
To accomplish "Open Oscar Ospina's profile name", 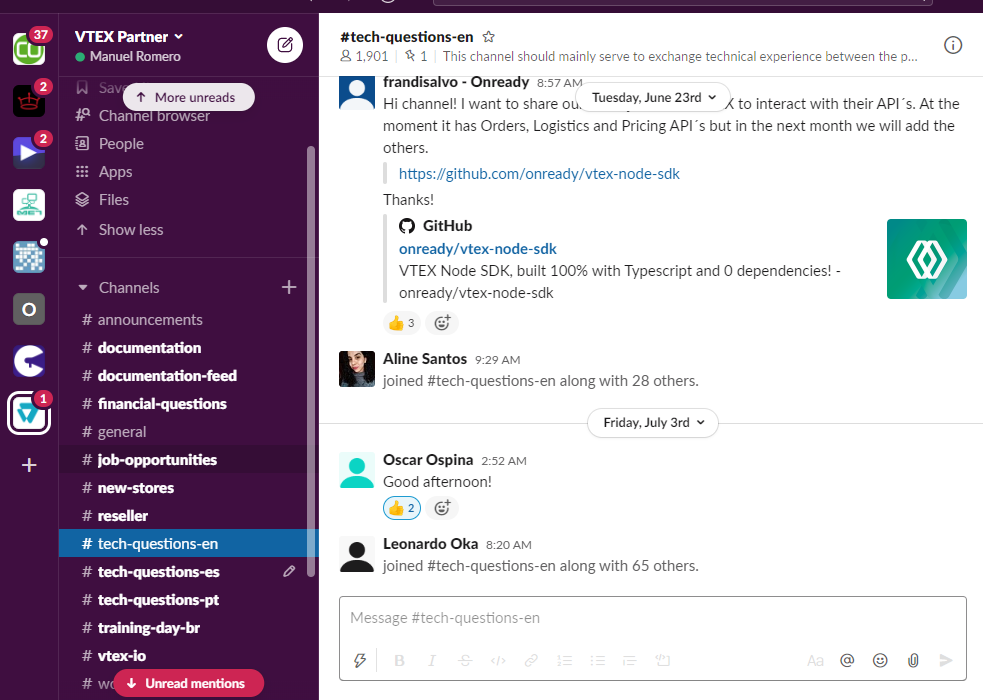I will [x=428, y=460].
